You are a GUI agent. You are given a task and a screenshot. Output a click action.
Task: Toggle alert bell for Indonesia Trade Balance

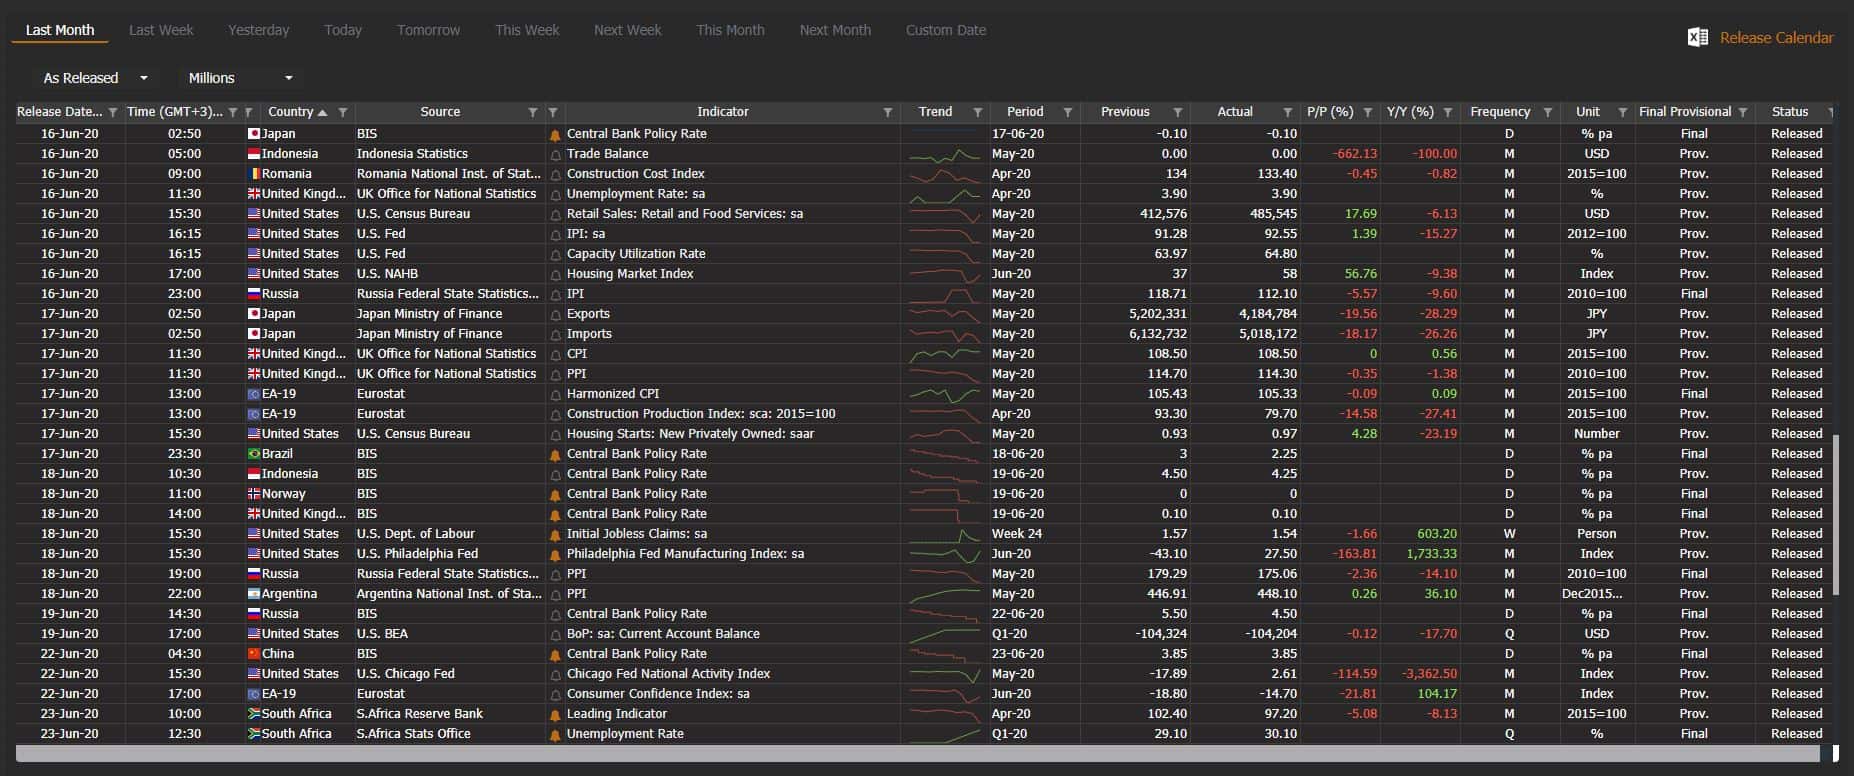point(555,154)
